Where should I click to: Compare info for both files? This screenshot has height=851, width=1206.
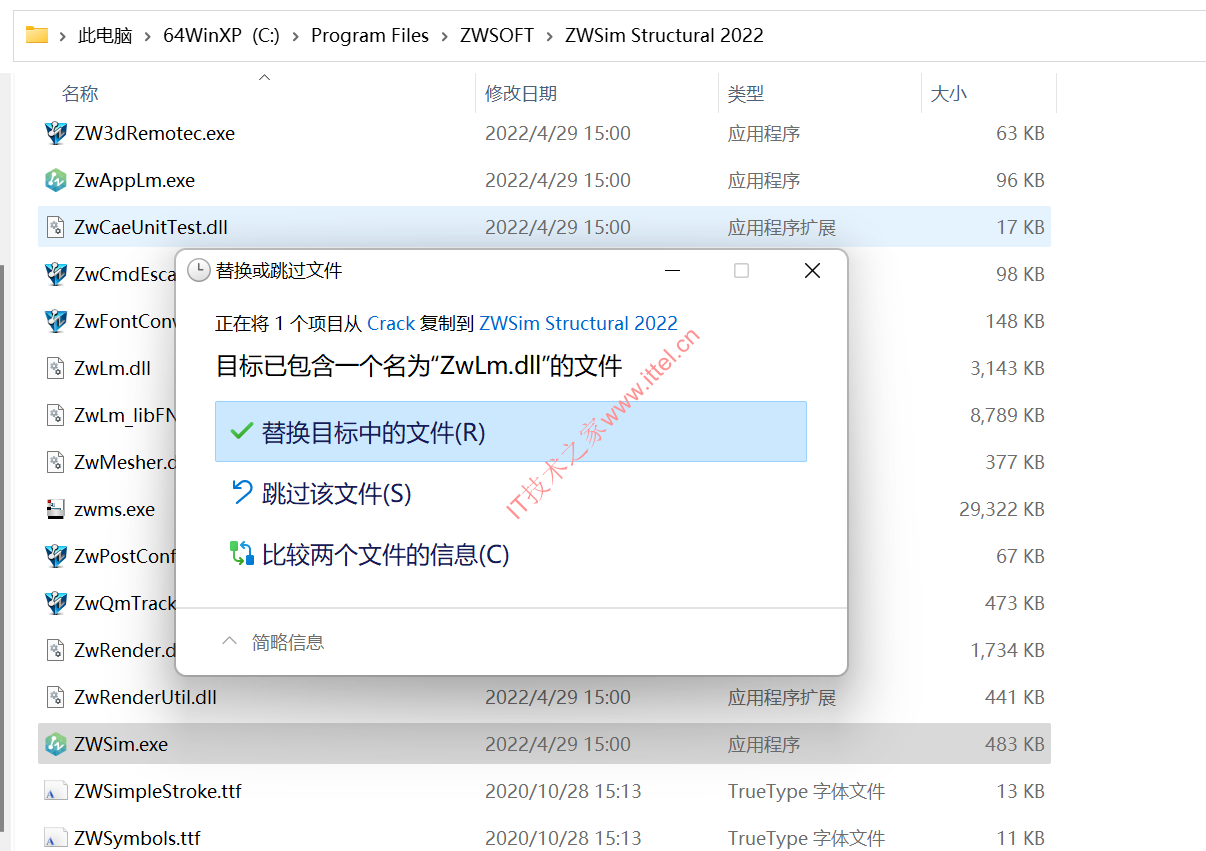511,554
